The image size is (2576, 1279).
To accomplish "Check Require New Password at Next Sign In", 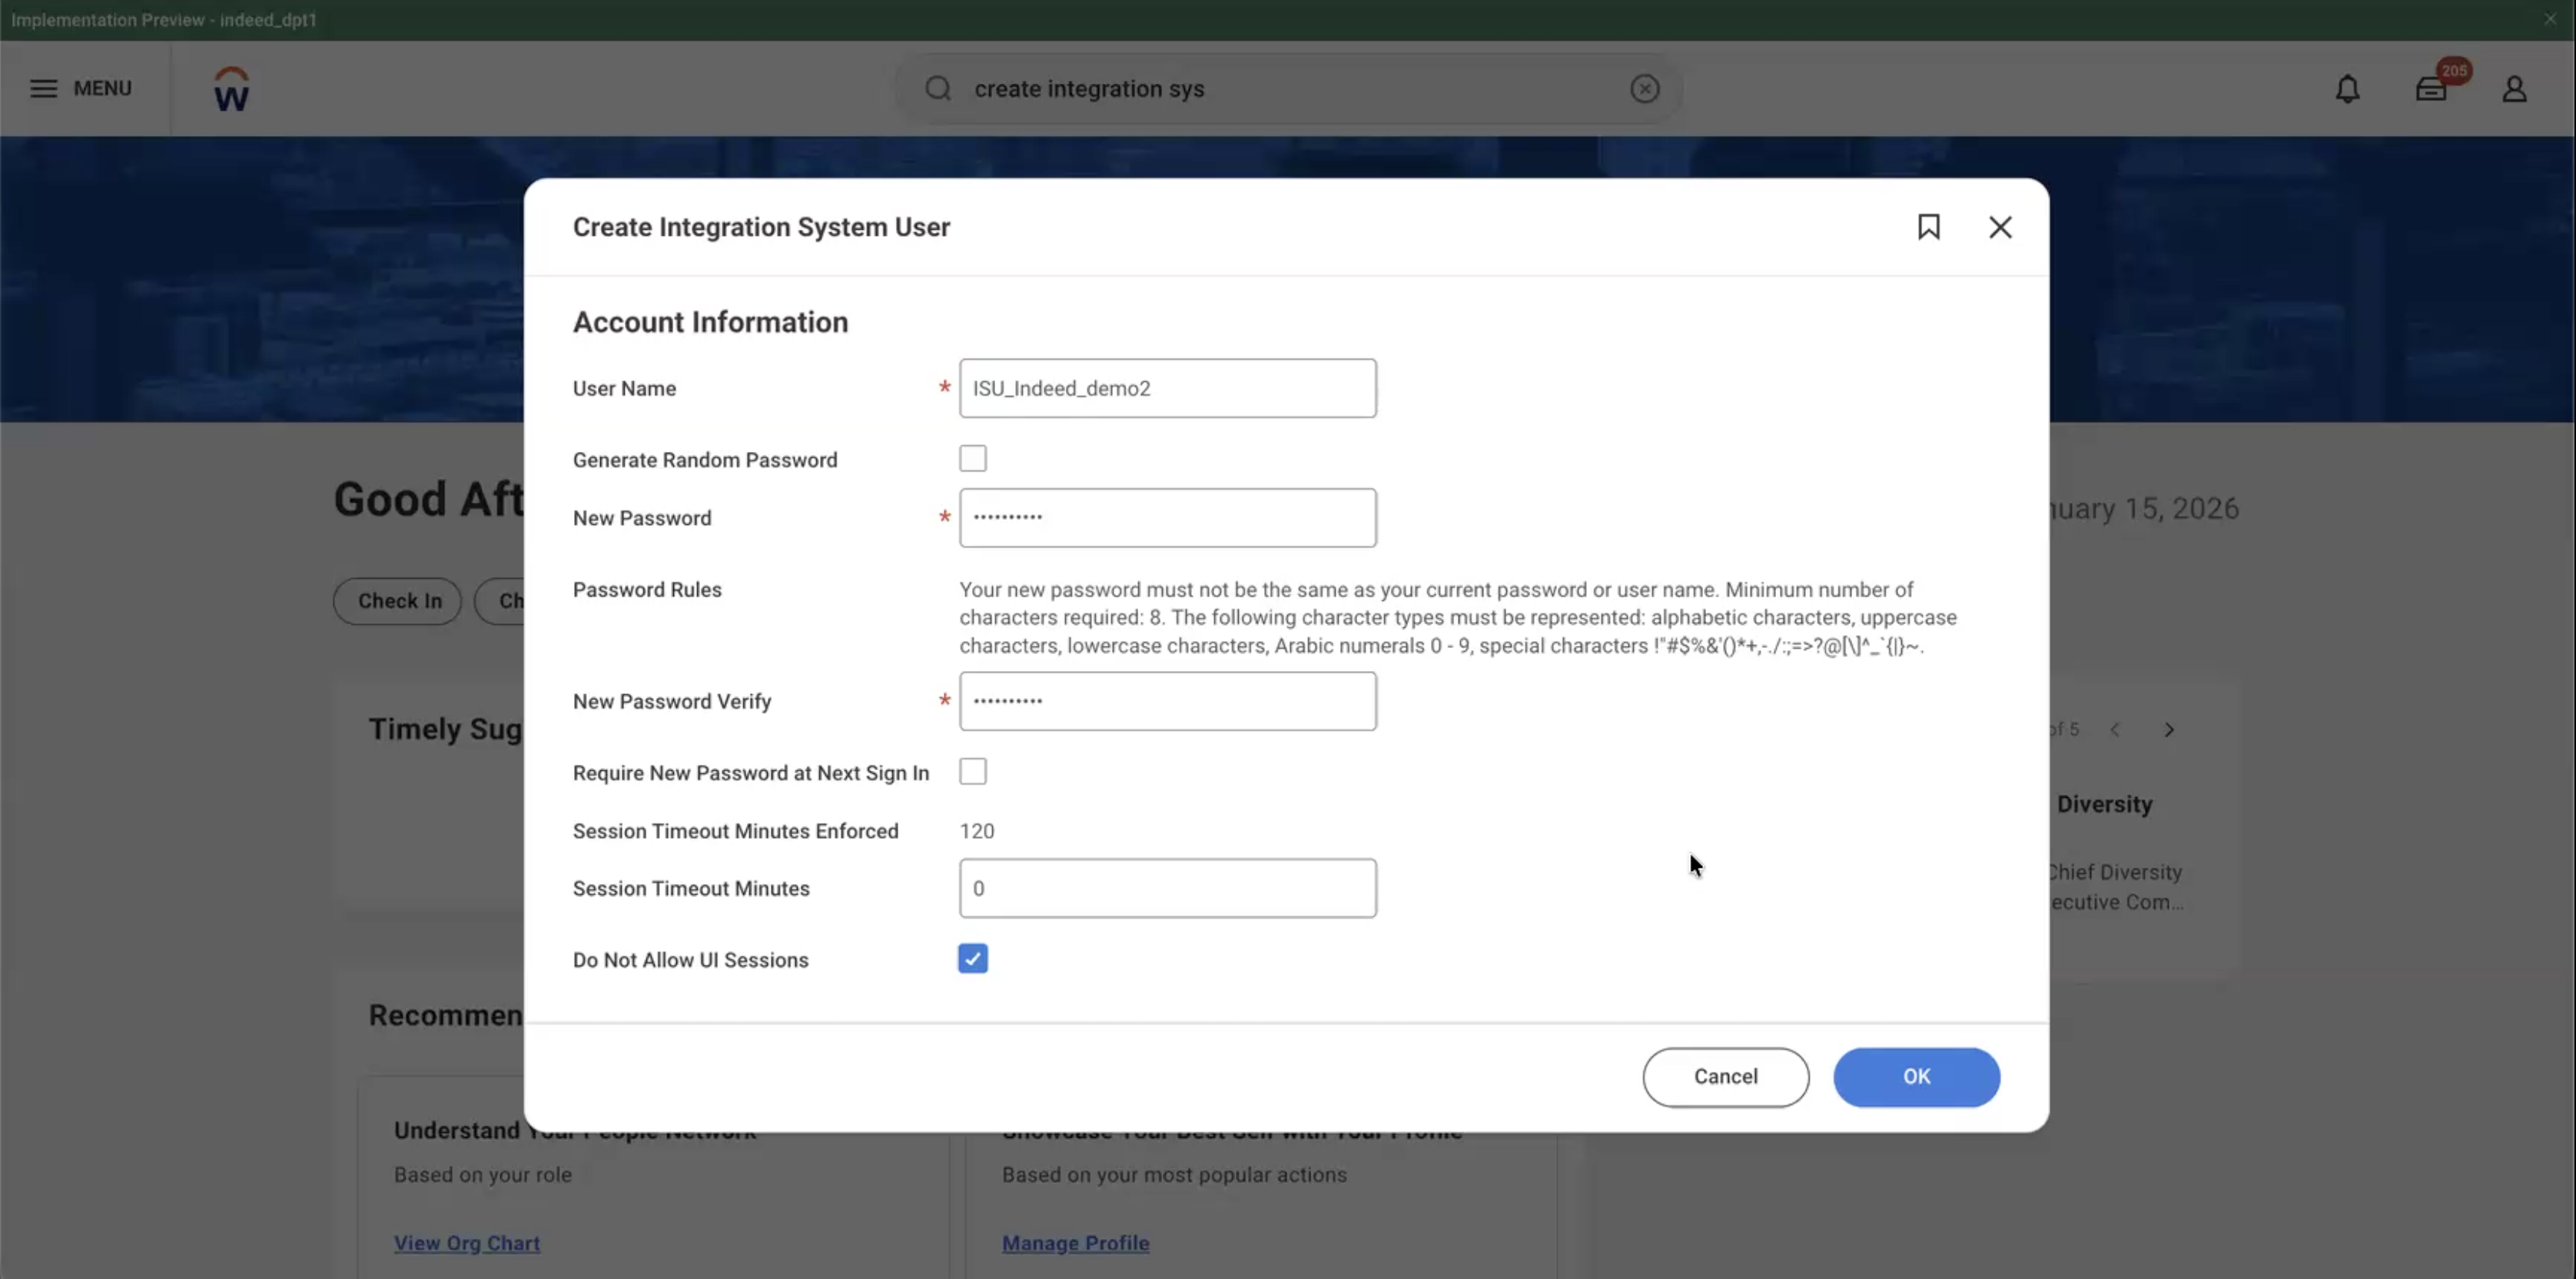I will click(972, 772).
